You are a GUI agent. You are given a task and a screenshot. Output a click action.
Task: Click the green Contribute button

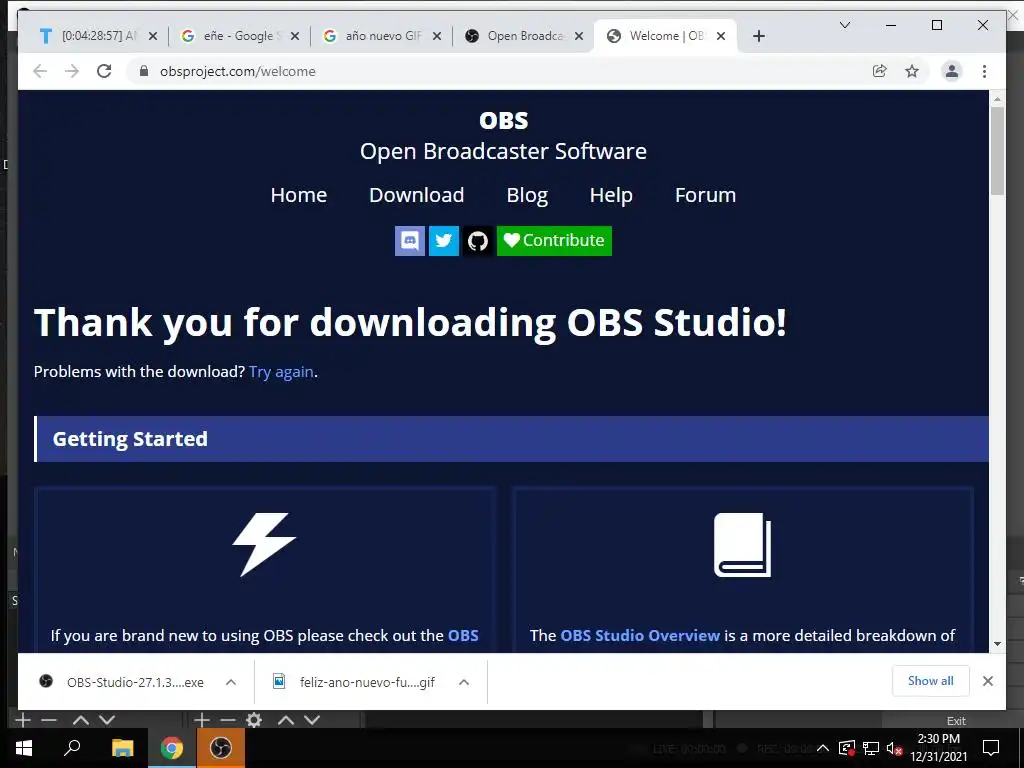[x=554, y=241]
